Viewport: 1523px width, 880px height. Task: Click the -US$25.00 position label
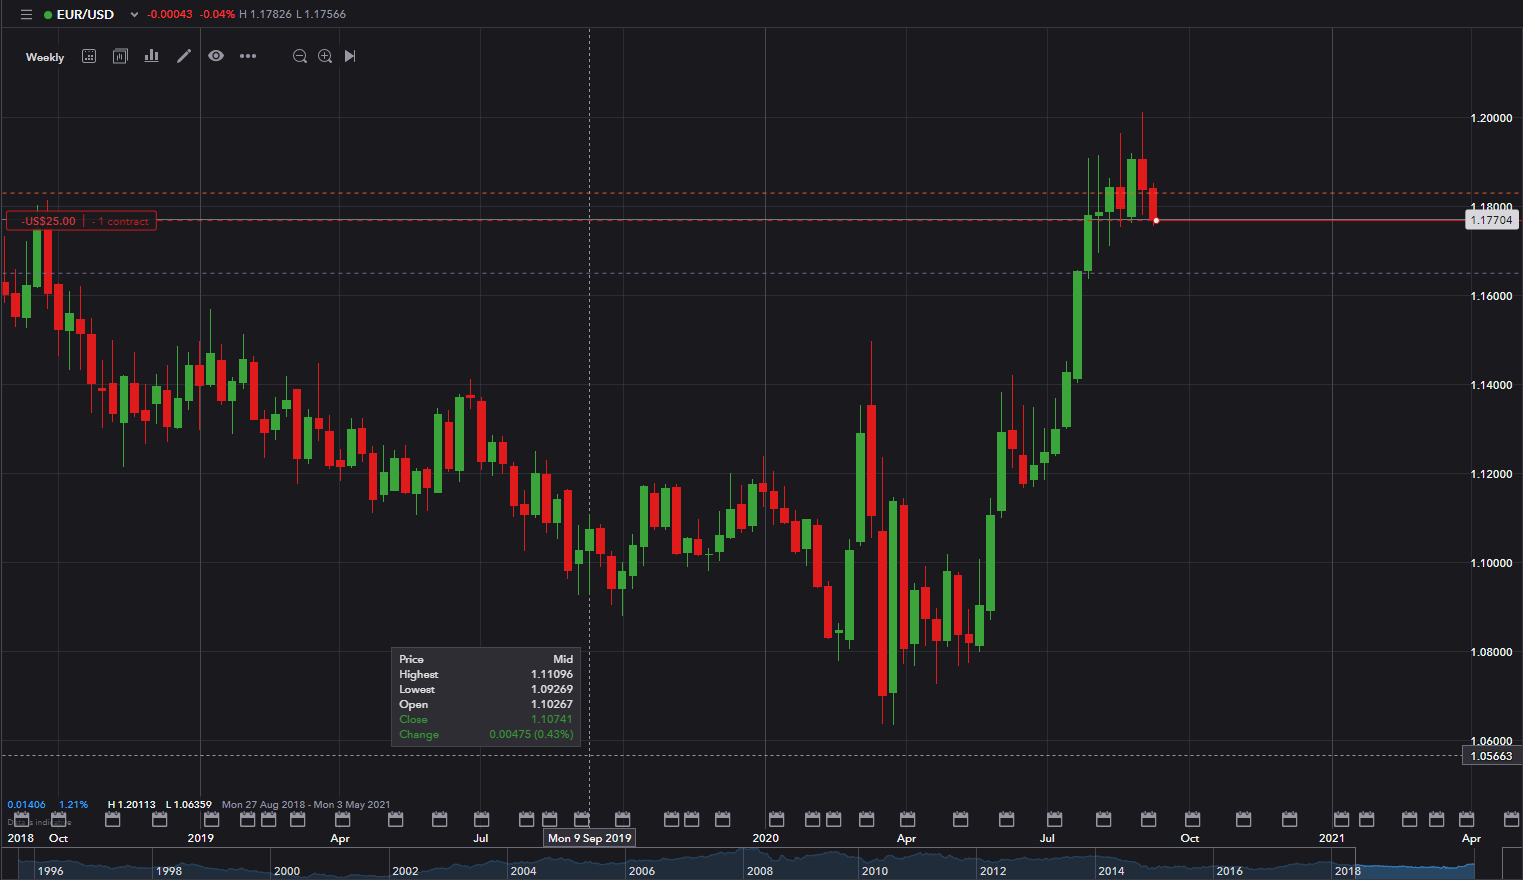click(48, 221)
